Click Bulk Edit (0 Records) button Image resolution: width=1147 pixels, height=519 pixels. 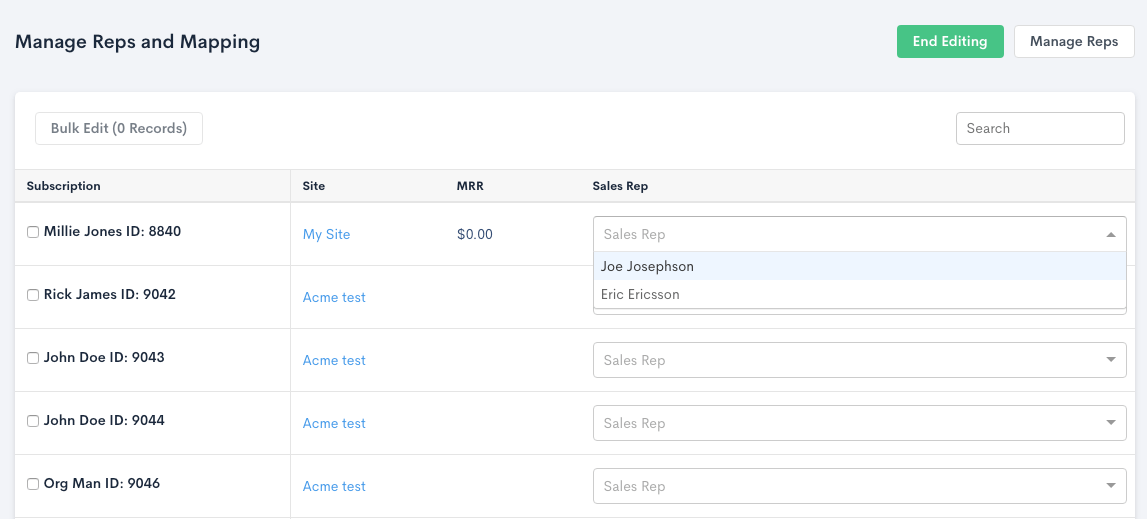119,128
